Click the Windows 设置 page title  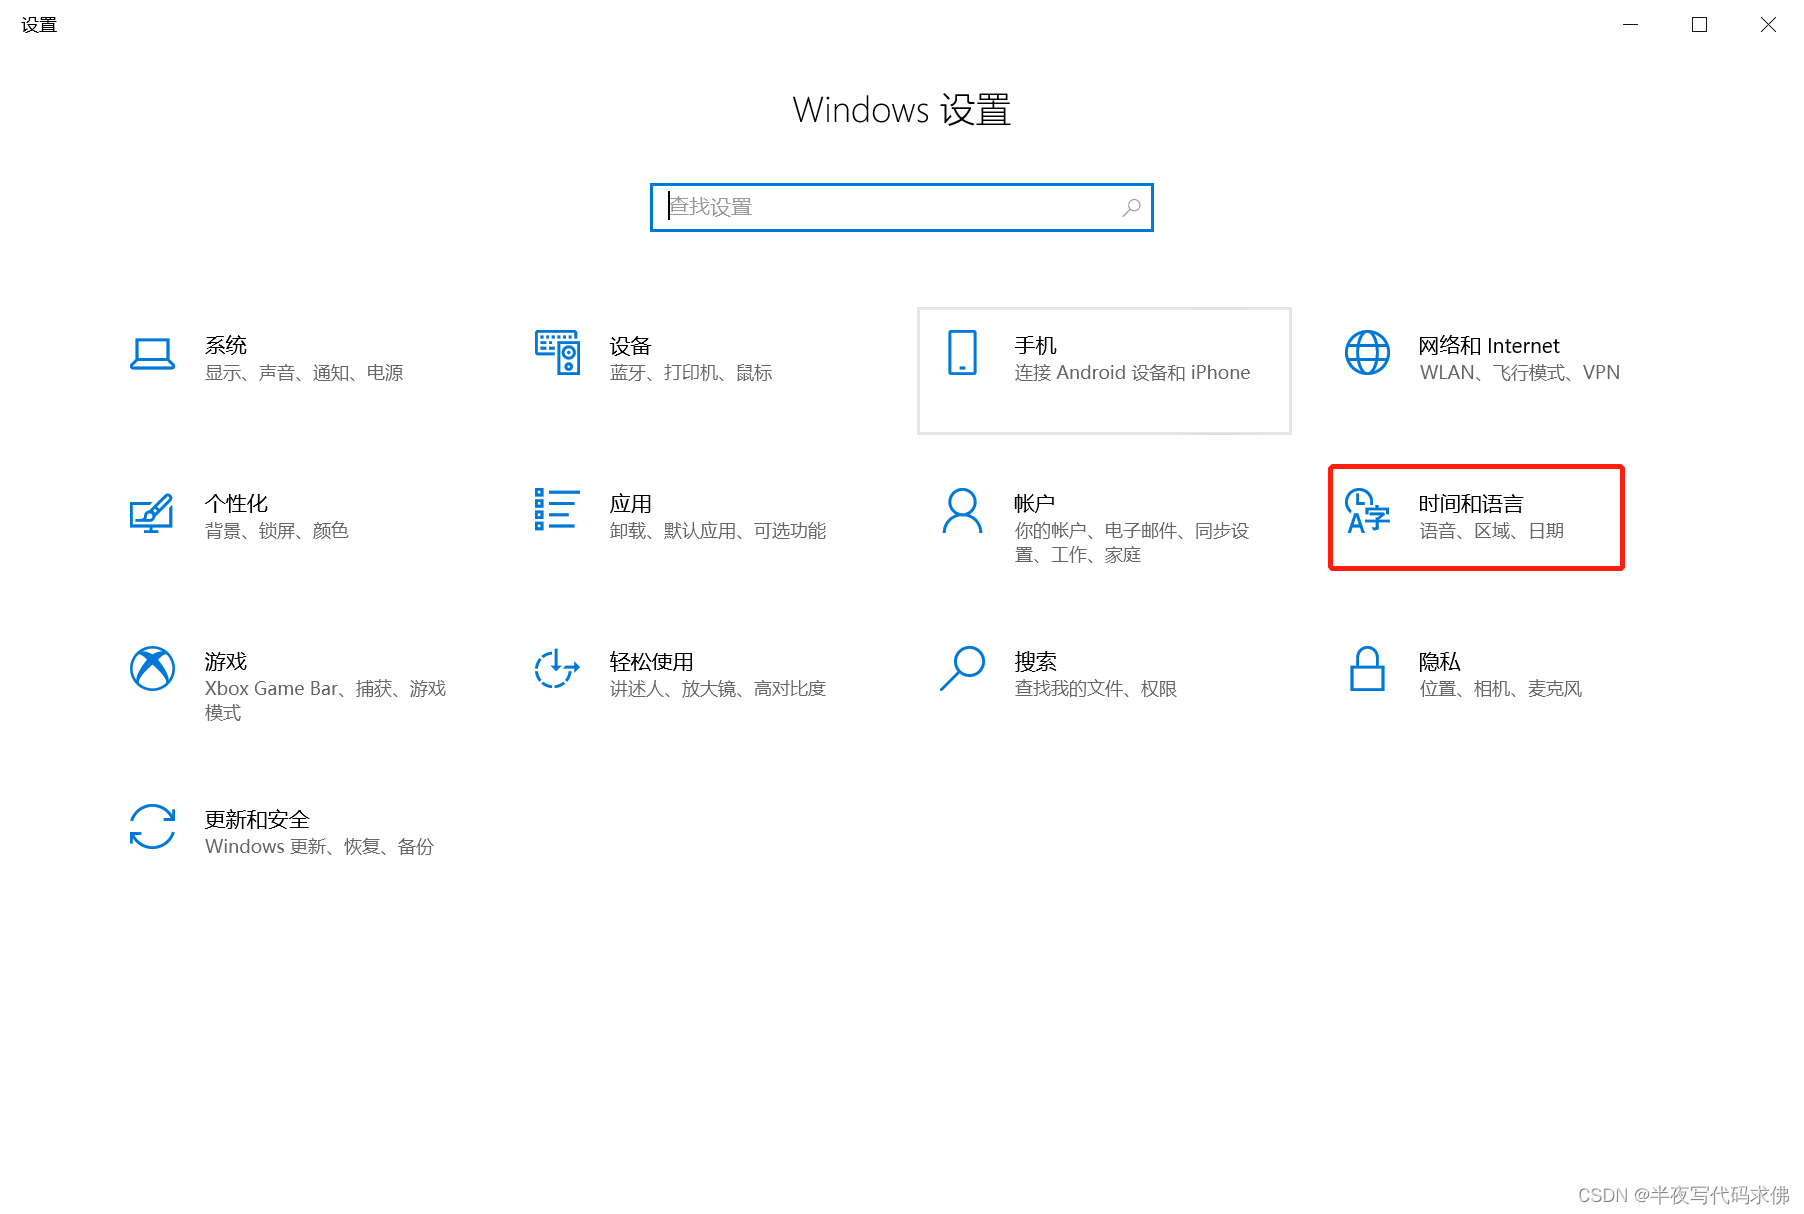point(900,110)
